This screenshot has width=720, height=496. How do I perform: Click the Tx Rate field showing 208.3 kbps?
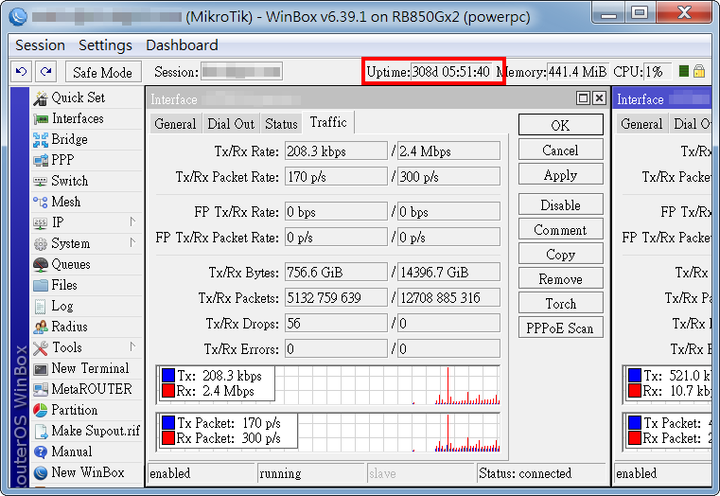tap(336, 151)
